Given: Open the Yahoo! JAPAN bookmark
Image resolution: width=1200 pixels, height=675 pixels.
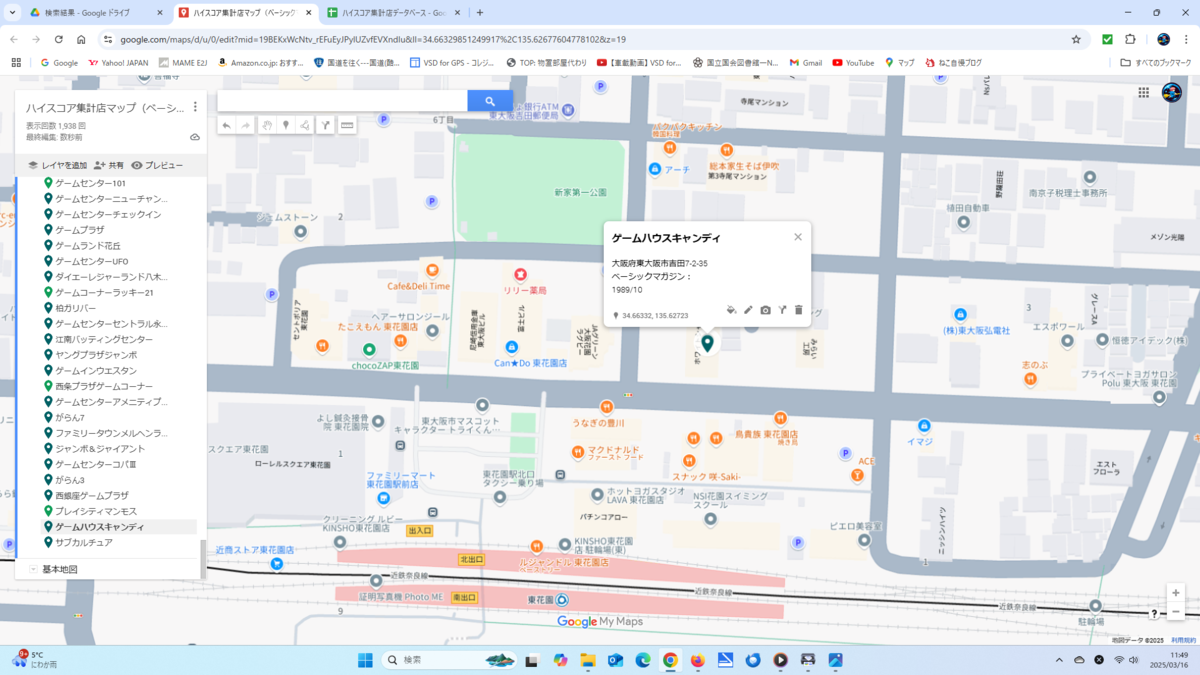Looking at the screenshot, I should pos(118,62).
